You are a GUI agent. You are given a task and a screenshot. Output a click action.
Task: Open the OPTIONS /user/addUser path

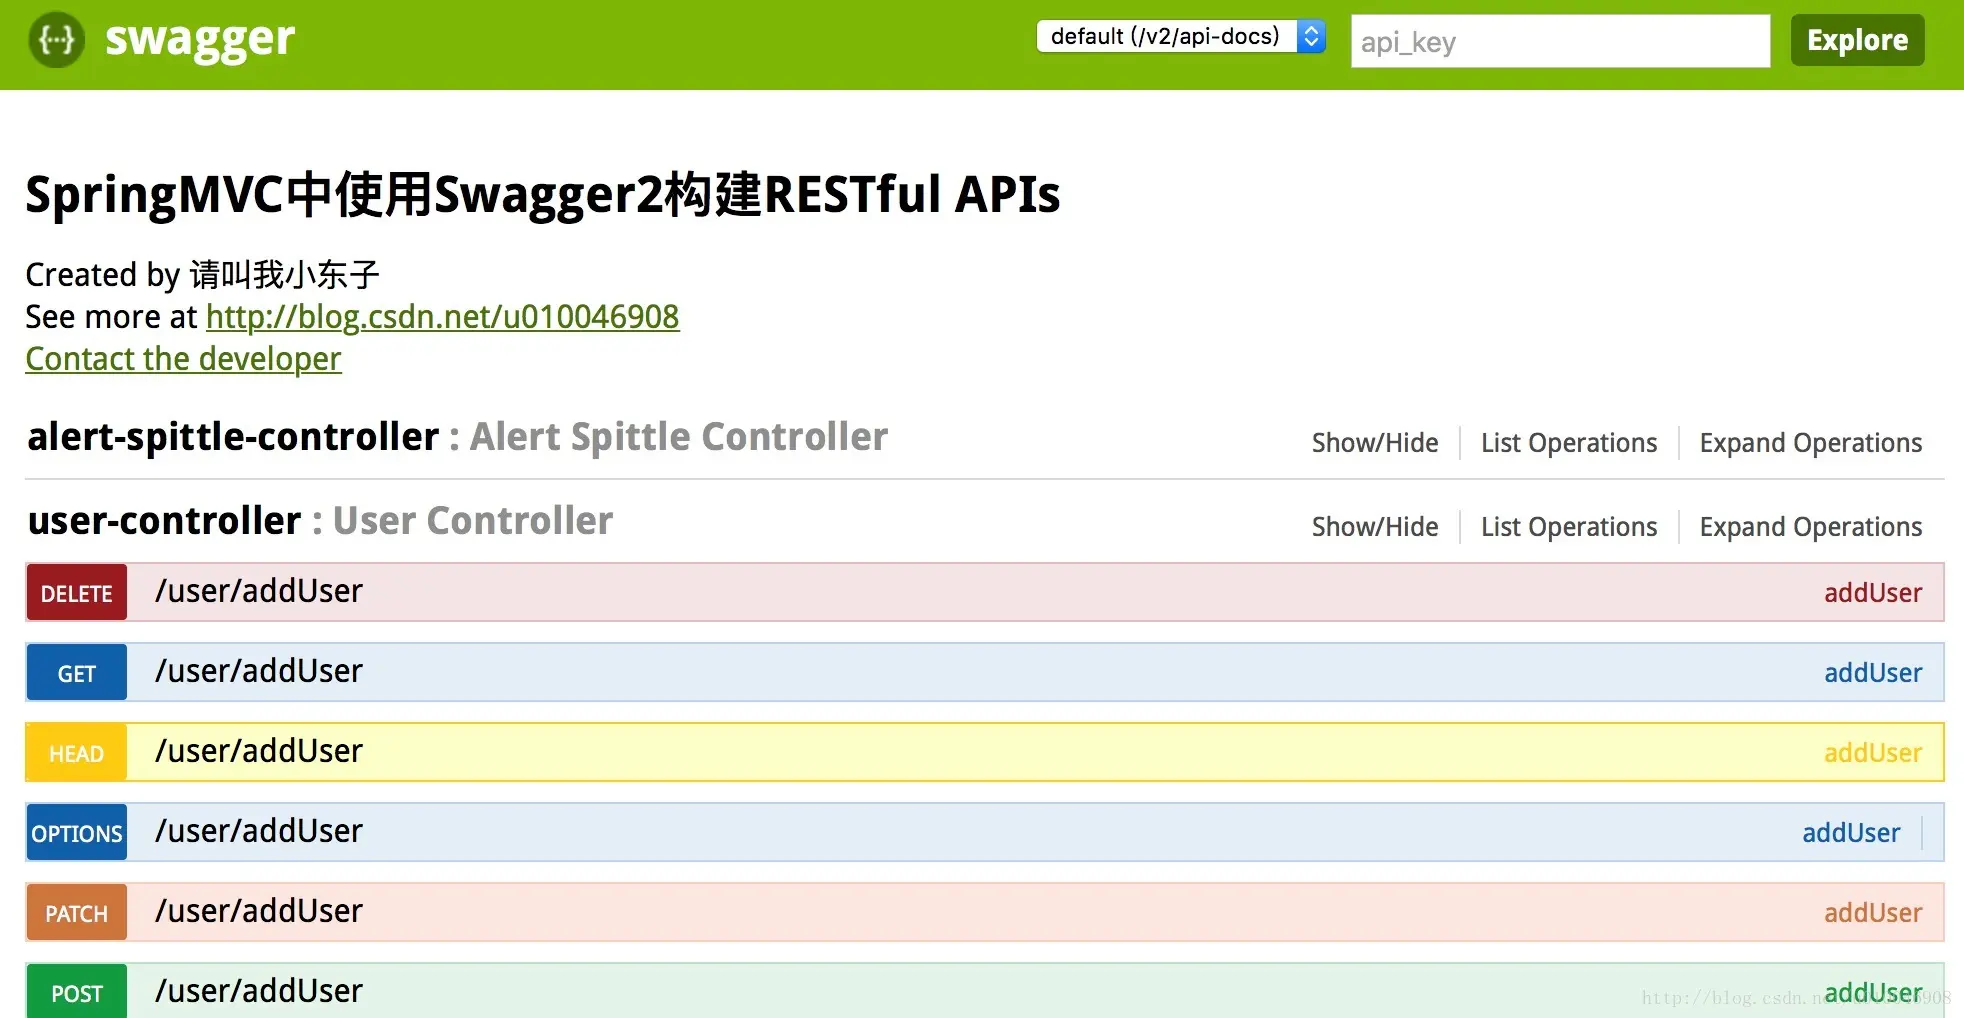[259, 831]
